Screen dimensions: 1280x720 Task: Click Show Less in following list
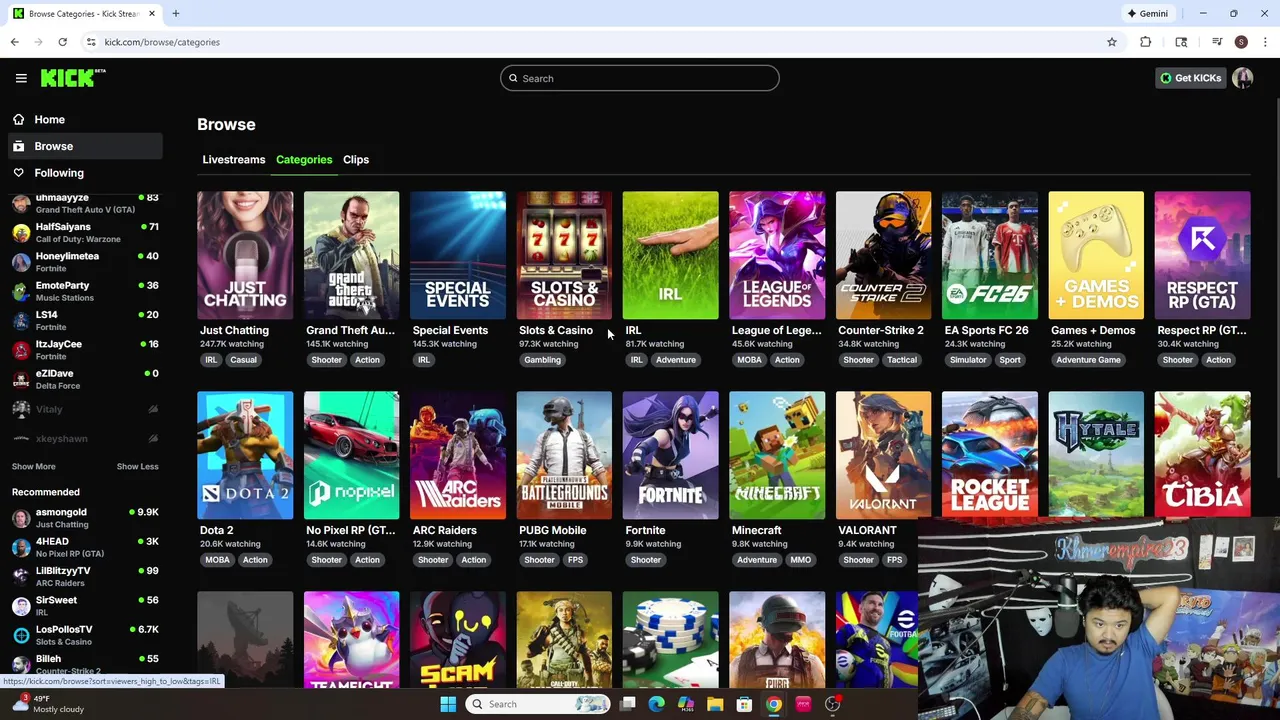137,466
